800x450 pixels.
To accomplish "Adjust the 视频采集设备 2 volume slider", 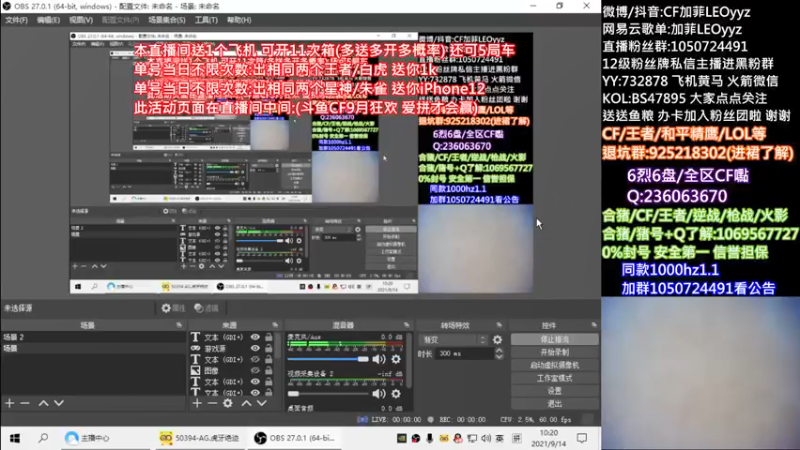I will click(328, 393).
